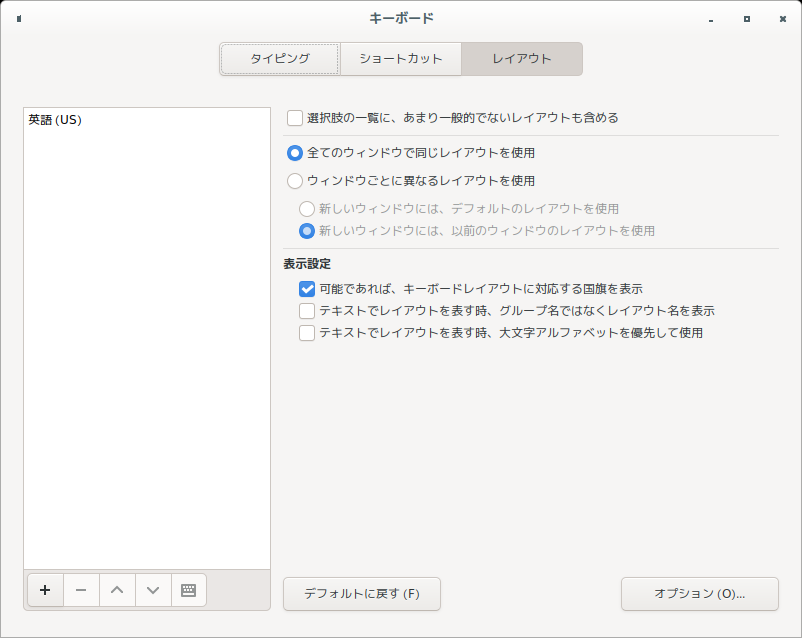Screen dimensions: 802x638
Task: Click the デフォルトに戻す (F) button
Action: tap(362, 594)
